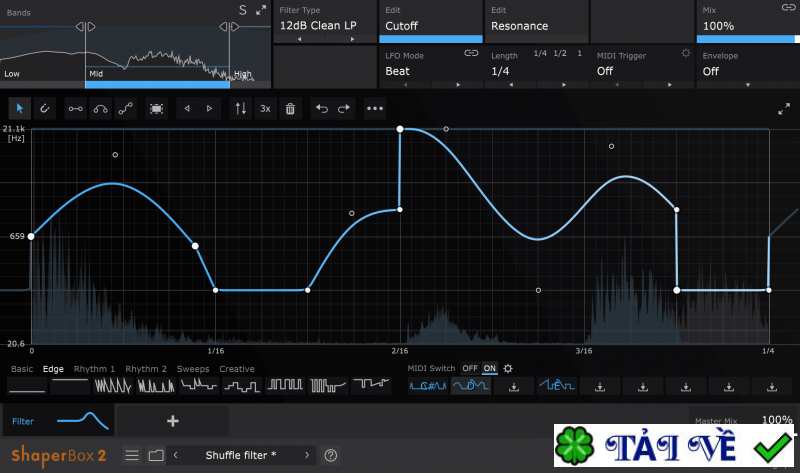Turn MIDI Switch OFF

click(469, 368)
